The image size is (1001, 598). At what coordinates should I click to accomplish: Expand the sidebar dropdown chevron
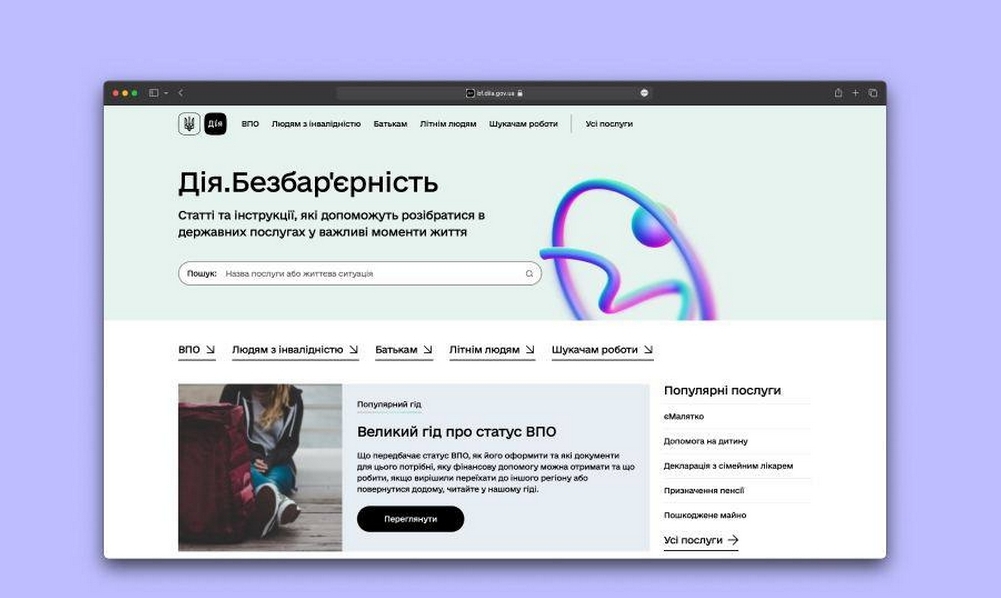tap(166, 93)
